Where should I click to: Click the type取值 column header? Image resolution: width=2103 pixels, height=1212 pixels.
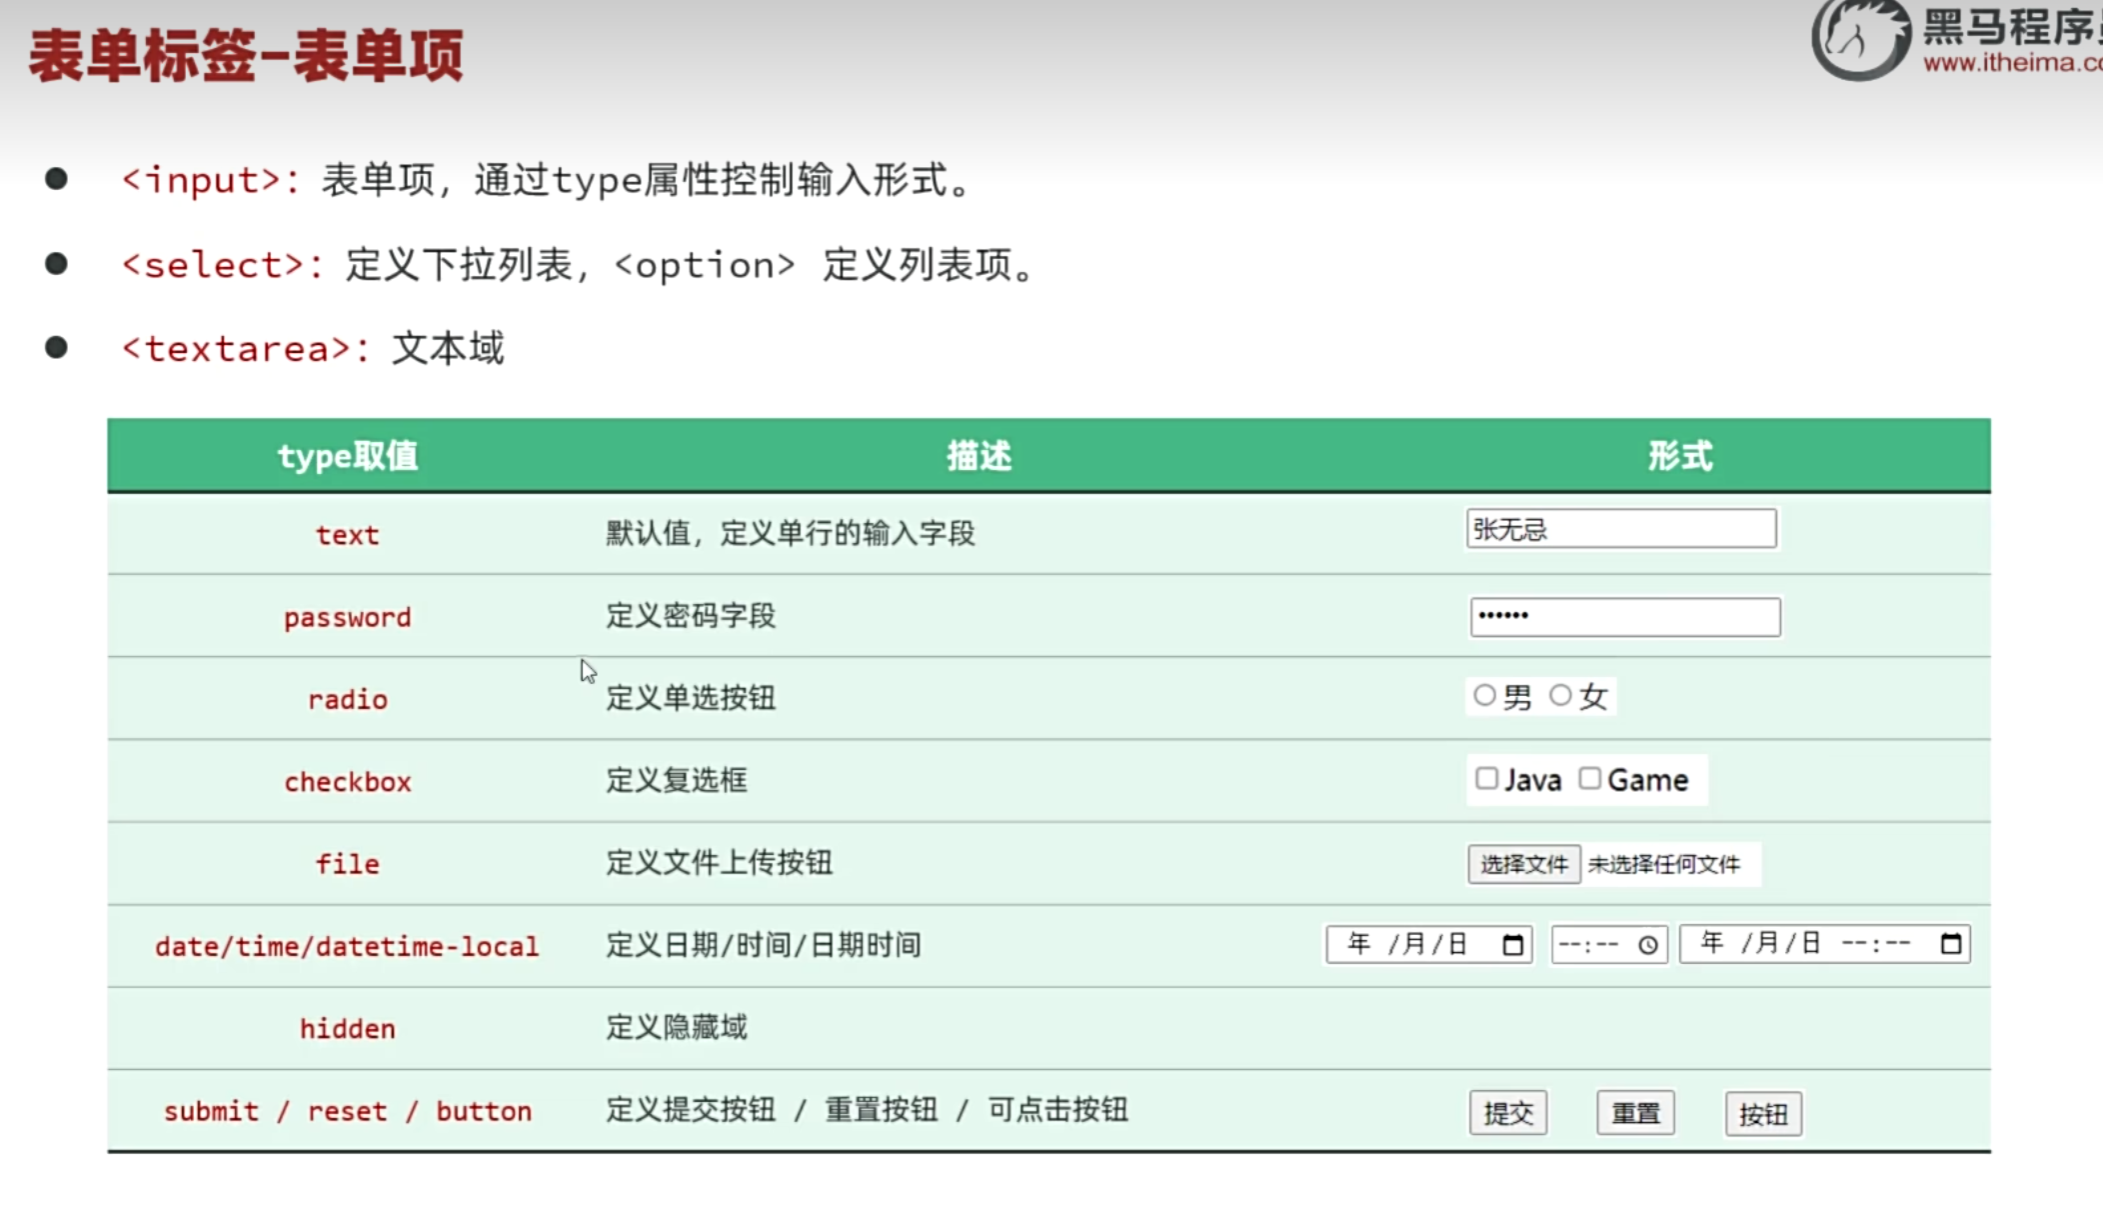coord(347,456)
